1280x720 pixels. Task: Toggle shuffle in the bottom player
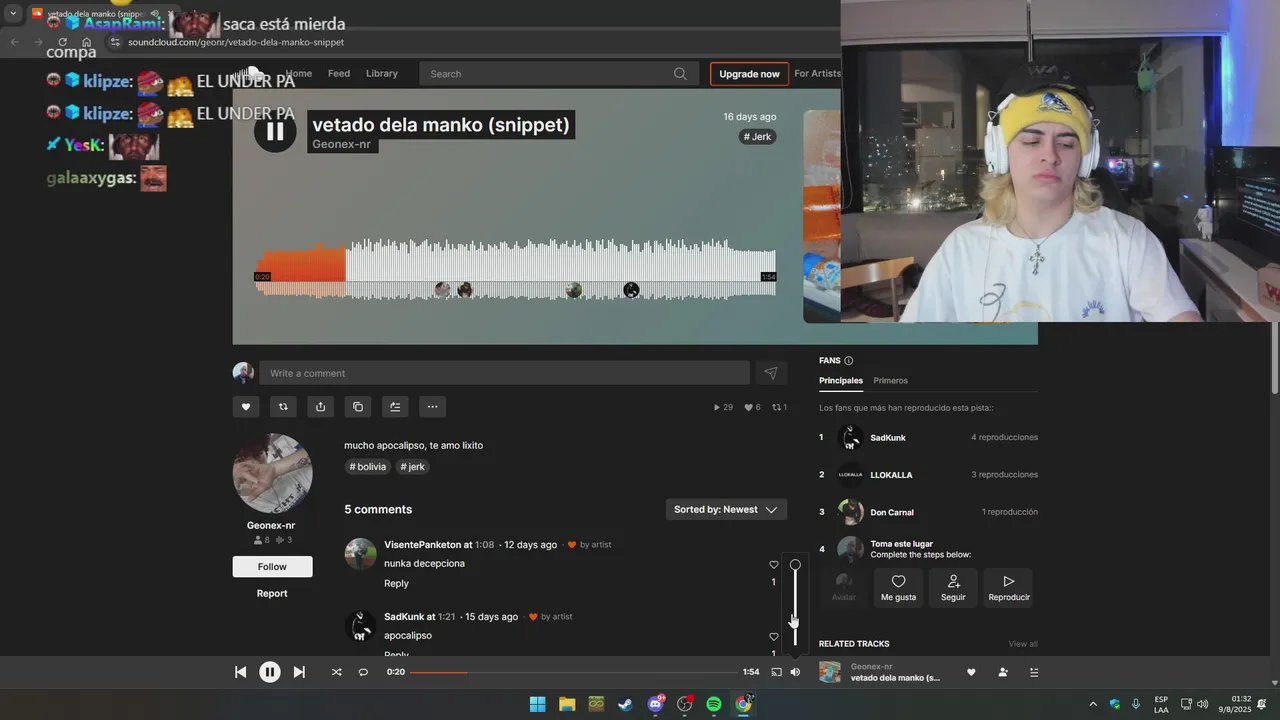click(x=336, y=672)
